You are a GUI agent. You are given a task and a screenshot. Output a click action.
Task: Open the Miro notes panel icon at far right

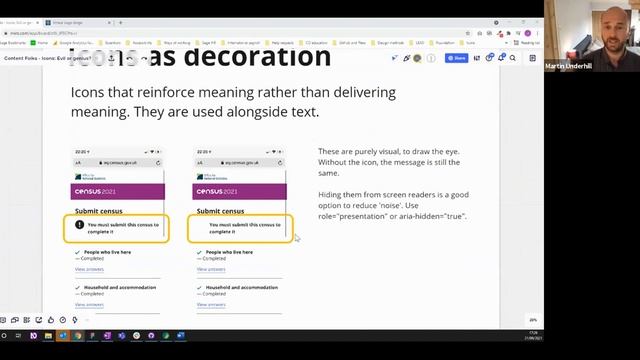[x=533, y=58]
